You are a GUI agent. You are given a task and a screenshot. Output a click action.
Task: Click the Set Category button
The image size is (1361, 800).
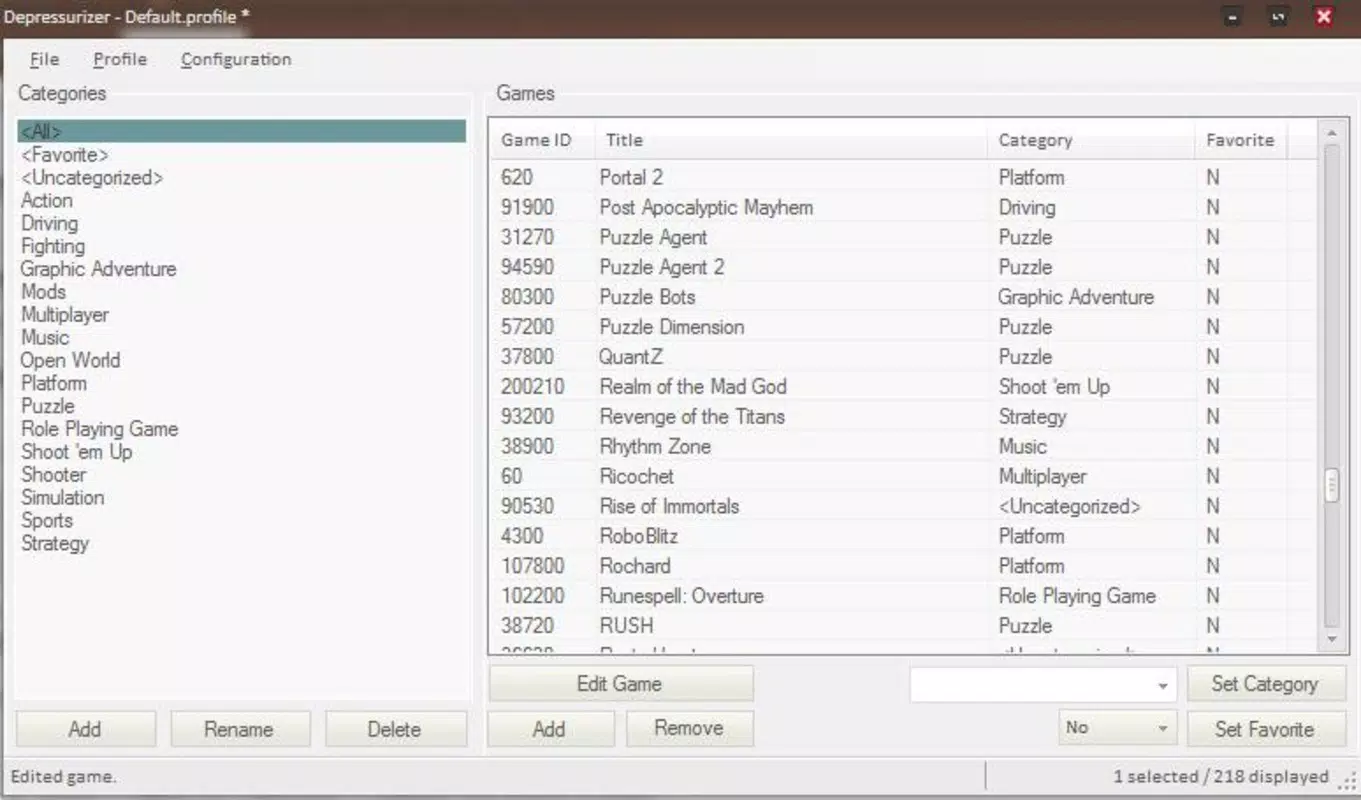click(1265, 684)
